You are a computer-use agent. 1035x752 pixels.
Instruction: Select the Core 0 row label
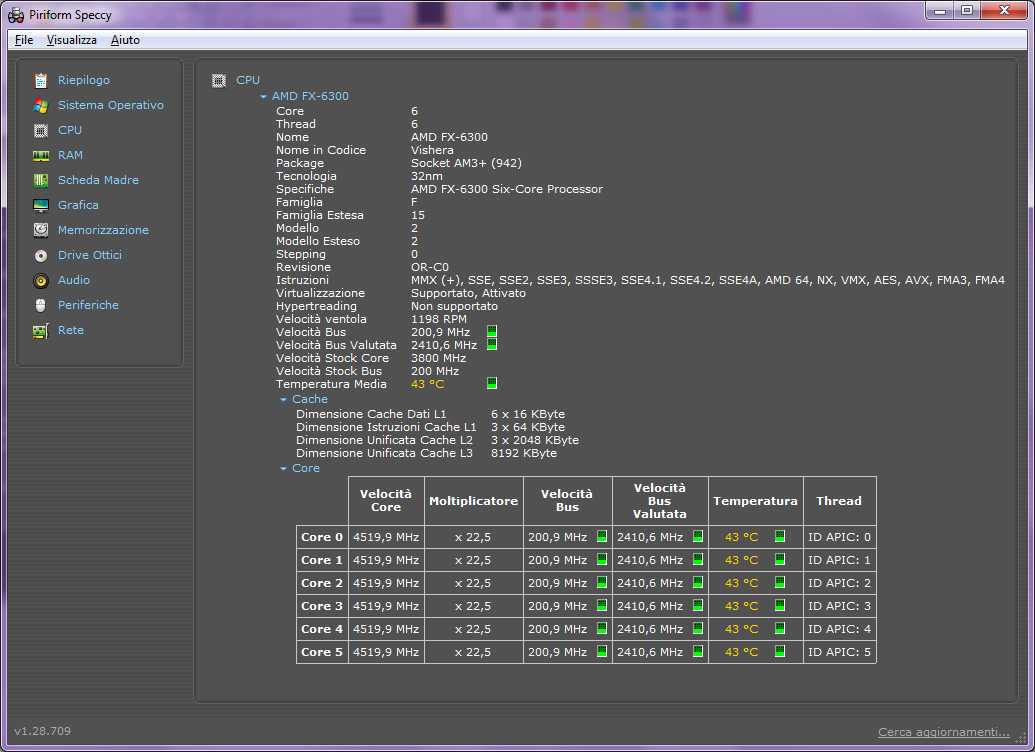[322, 537]
